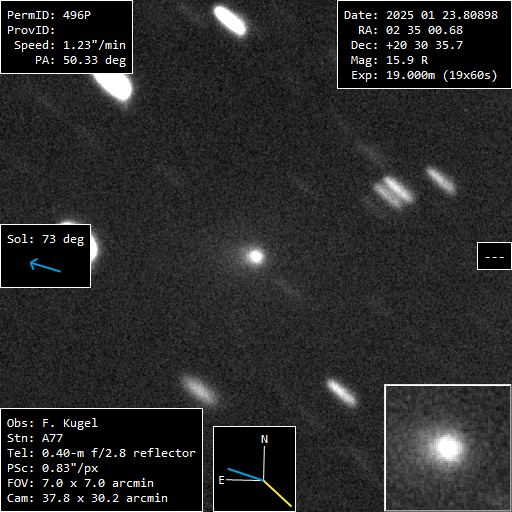Click the PA: 50.33 deg value
512x512 pixels.
(81, 60)
